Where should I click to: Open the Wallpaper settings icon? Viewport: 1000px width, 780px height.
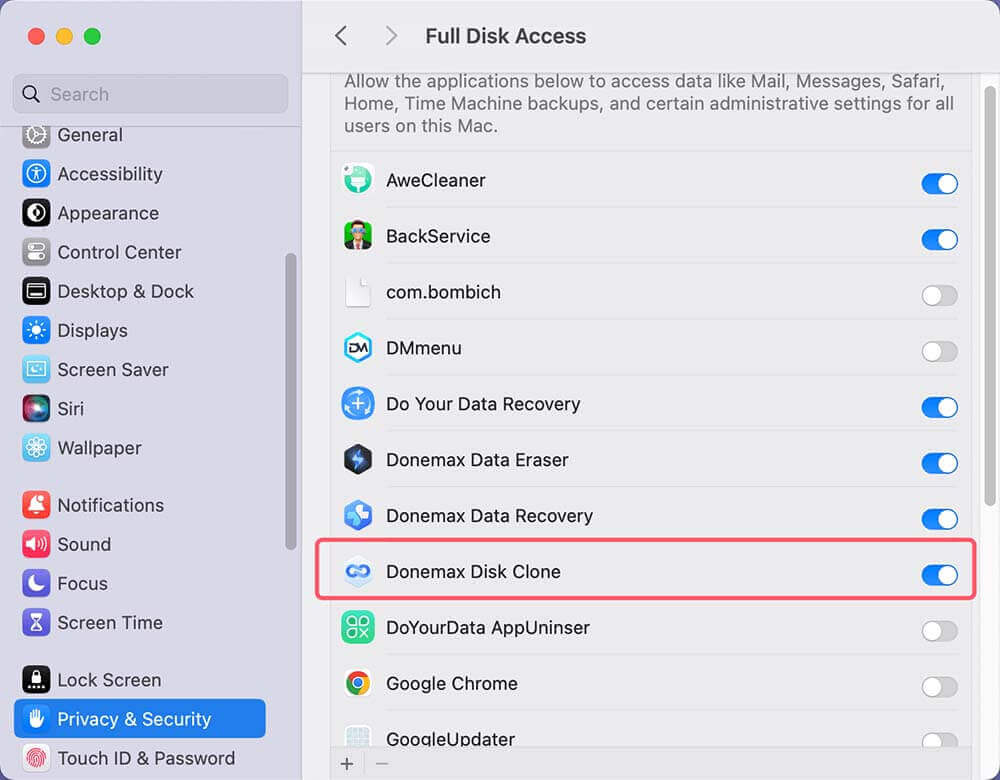point(35,448)
